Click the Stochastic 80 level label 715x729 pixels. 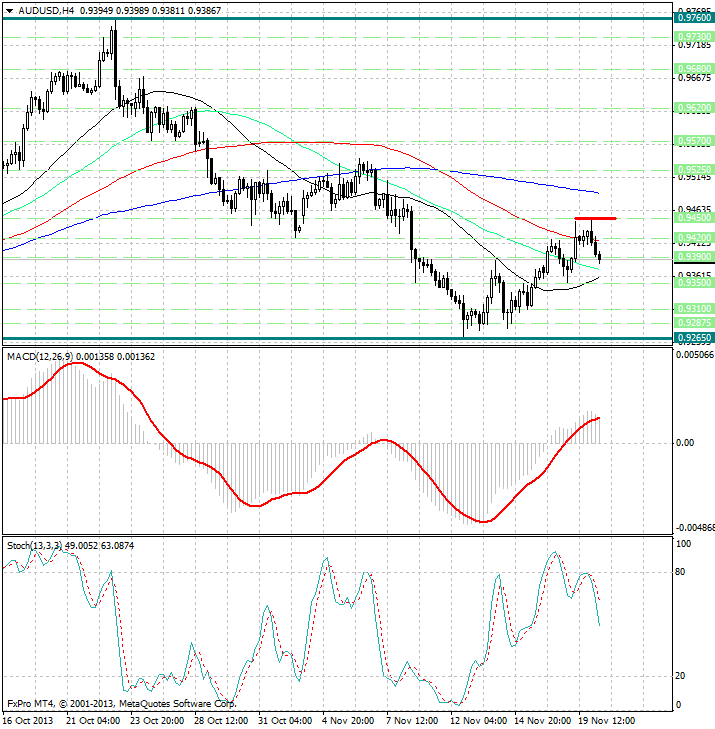tap(680, 572)
